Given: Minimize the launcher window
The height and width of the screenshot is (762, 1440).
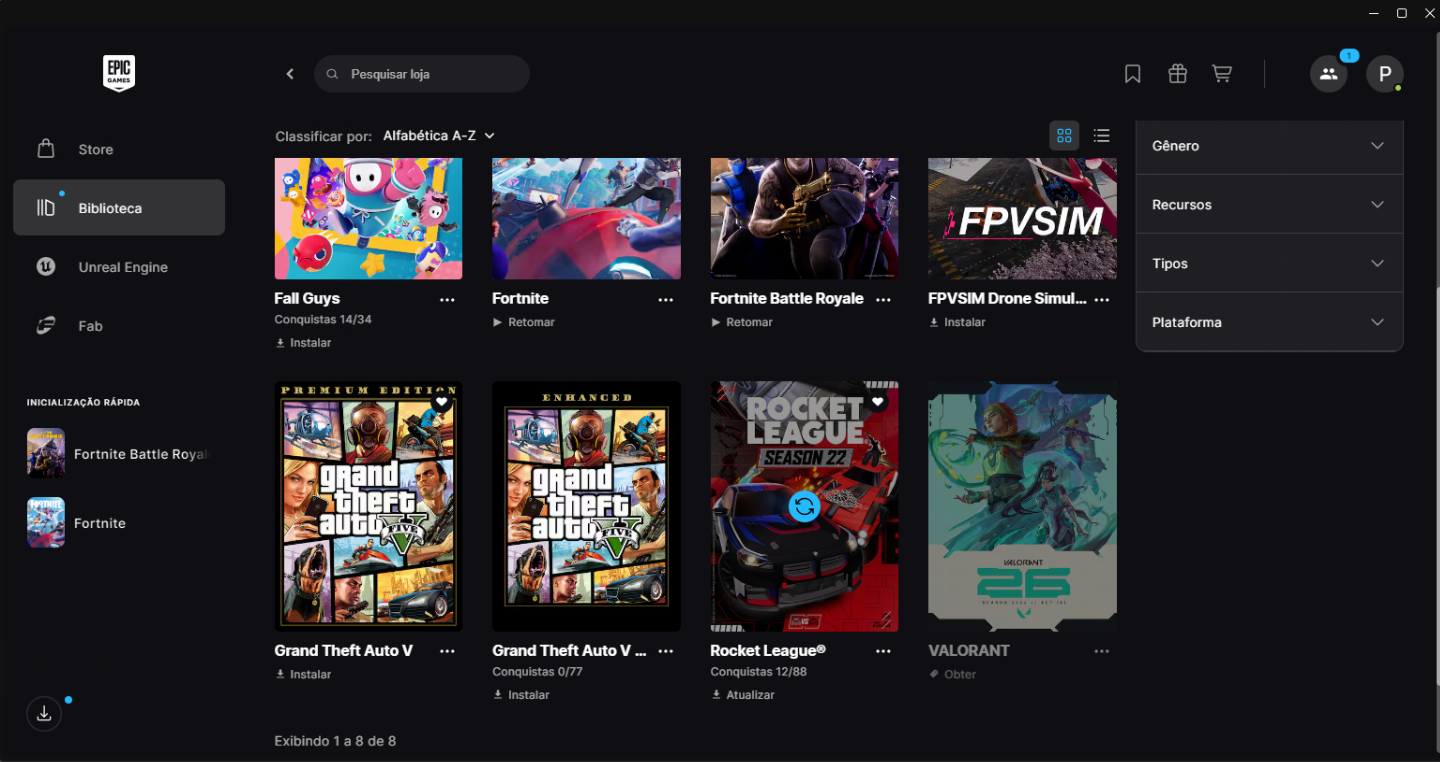Looking at the screenshot, I should [x=1373, y=13].
